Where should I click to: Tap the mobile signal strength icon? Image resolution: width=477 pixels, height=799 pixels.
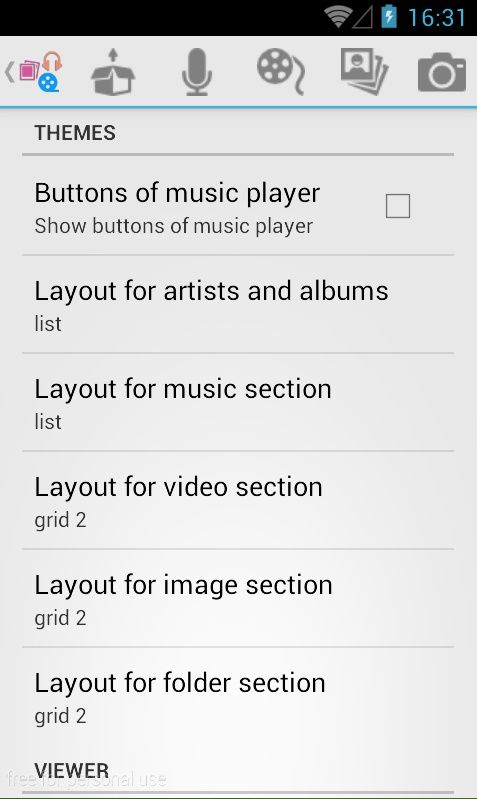[362, 18]
